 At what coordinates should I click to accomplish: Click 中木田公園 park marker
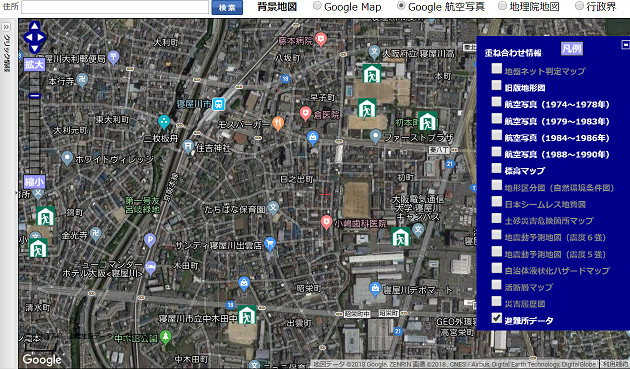pos(166,337)
